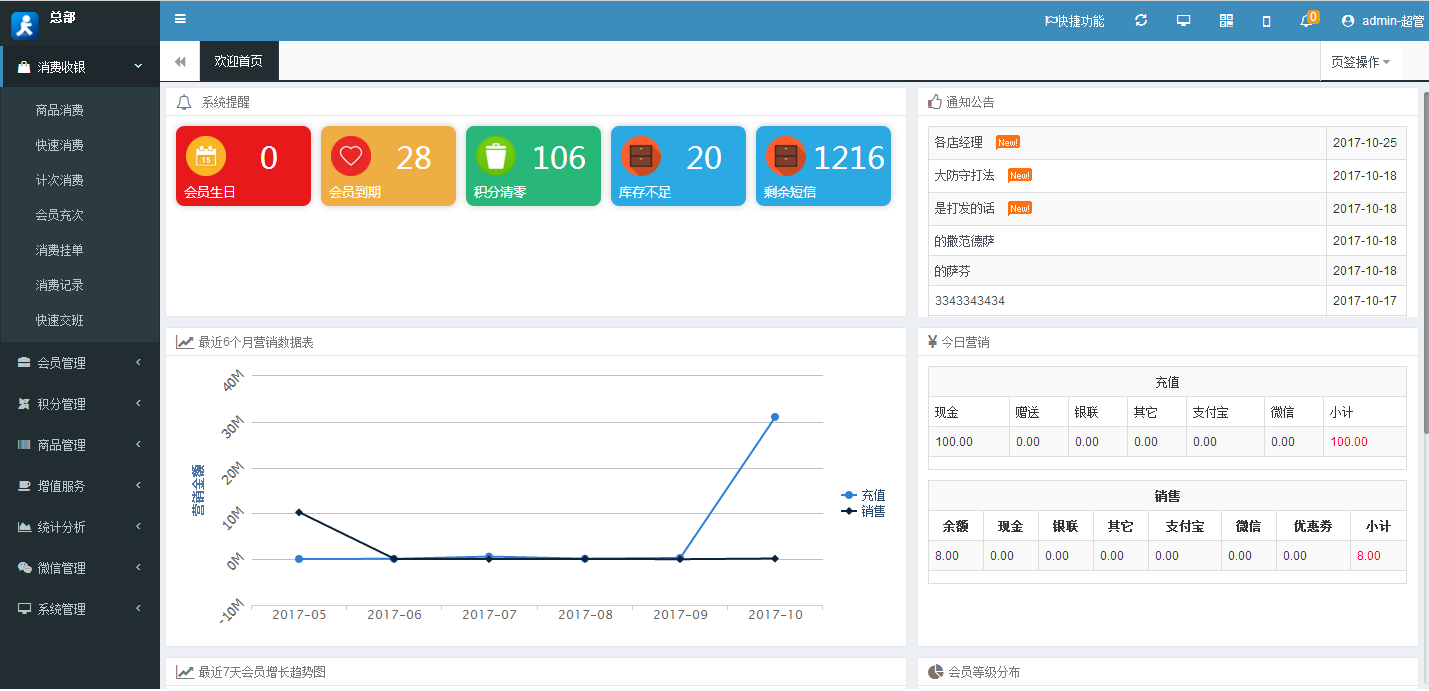Open the 快捷功能 link in header
The width and height of the screenshot is (1429, 691).
point(1075,21)
